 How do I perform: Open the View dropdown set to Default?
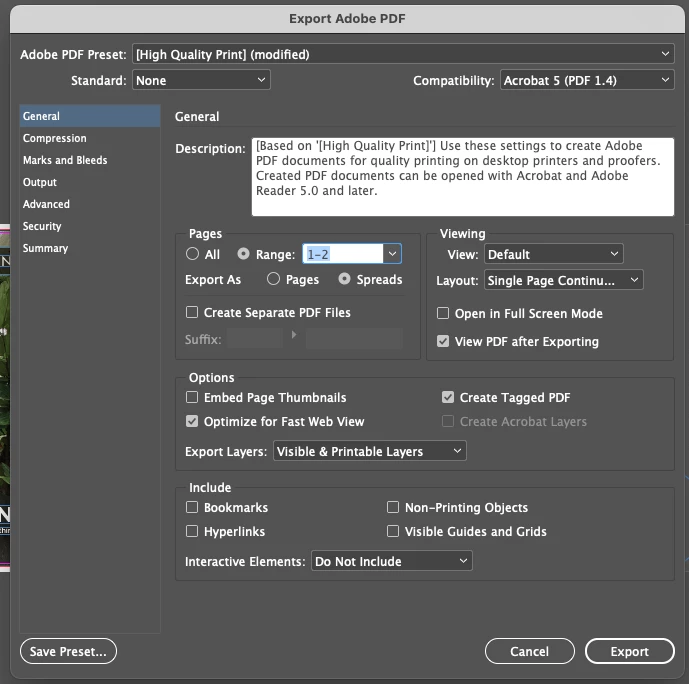click(x=554, y=254)
